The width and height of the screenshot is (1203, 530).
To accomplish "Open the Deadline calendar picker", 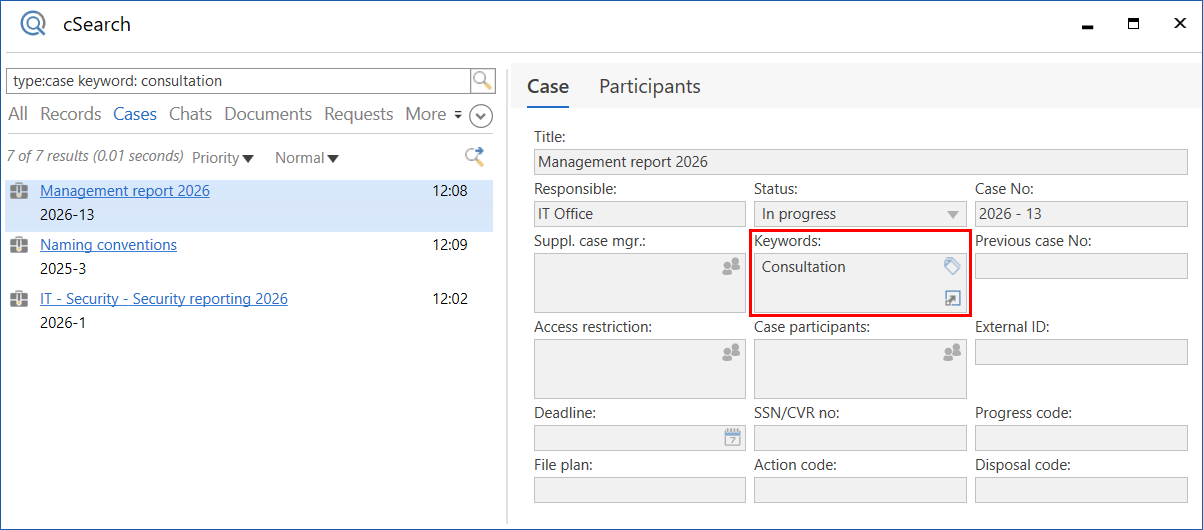I will pyautogui.click(x=732, y=437).
